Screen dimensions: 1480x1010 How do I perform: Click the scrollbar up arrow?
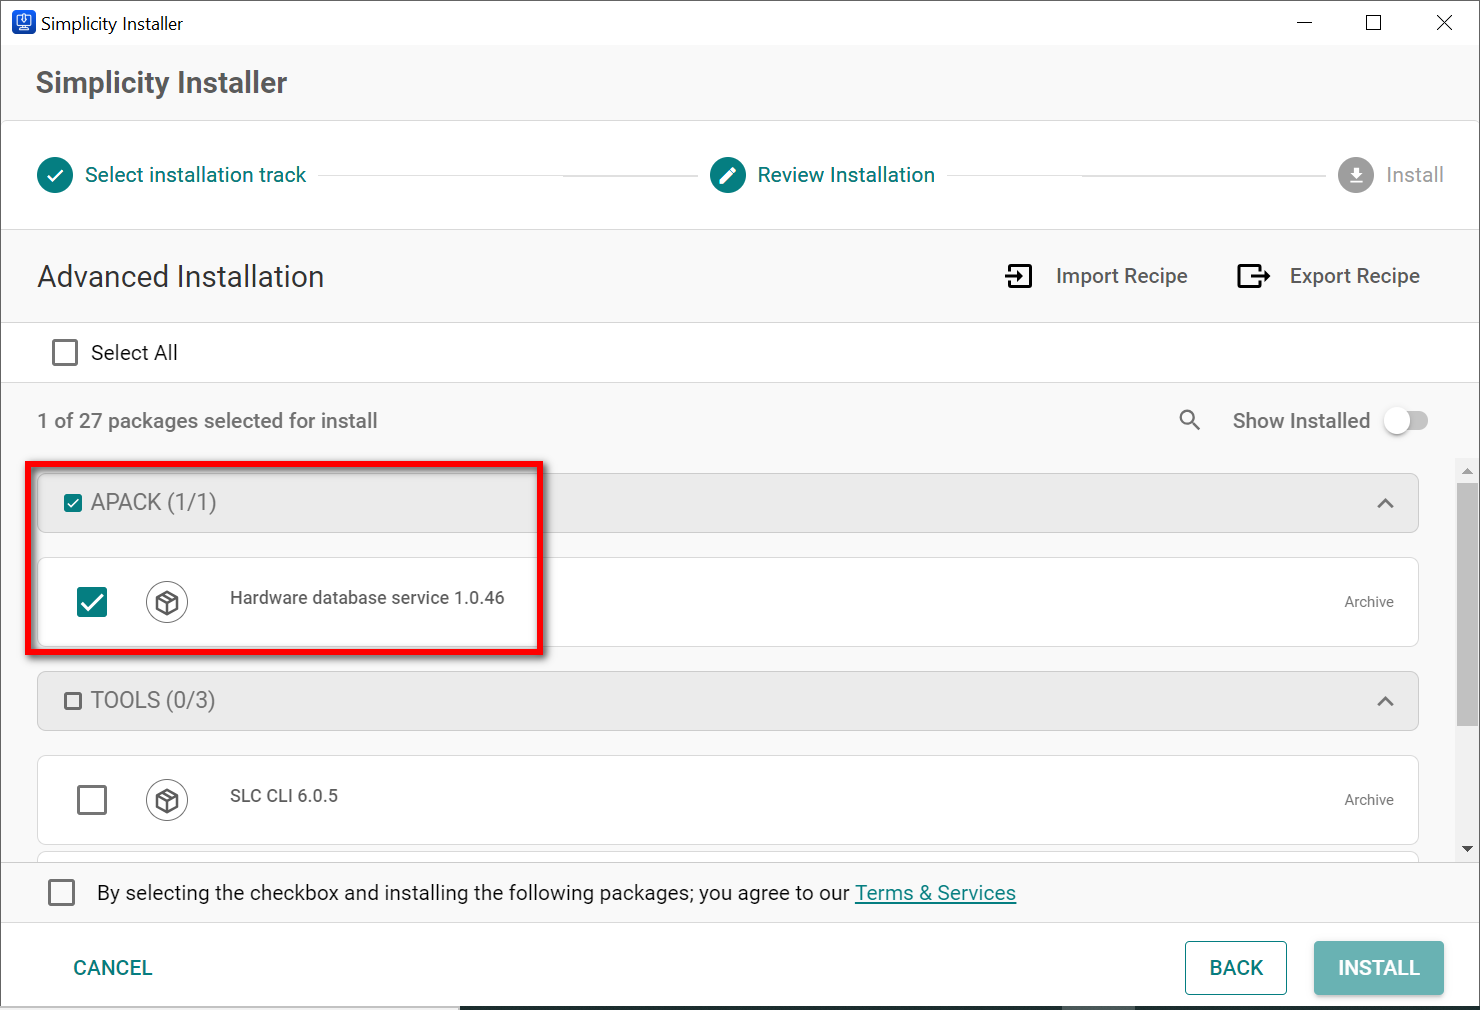coord(1467,470)
